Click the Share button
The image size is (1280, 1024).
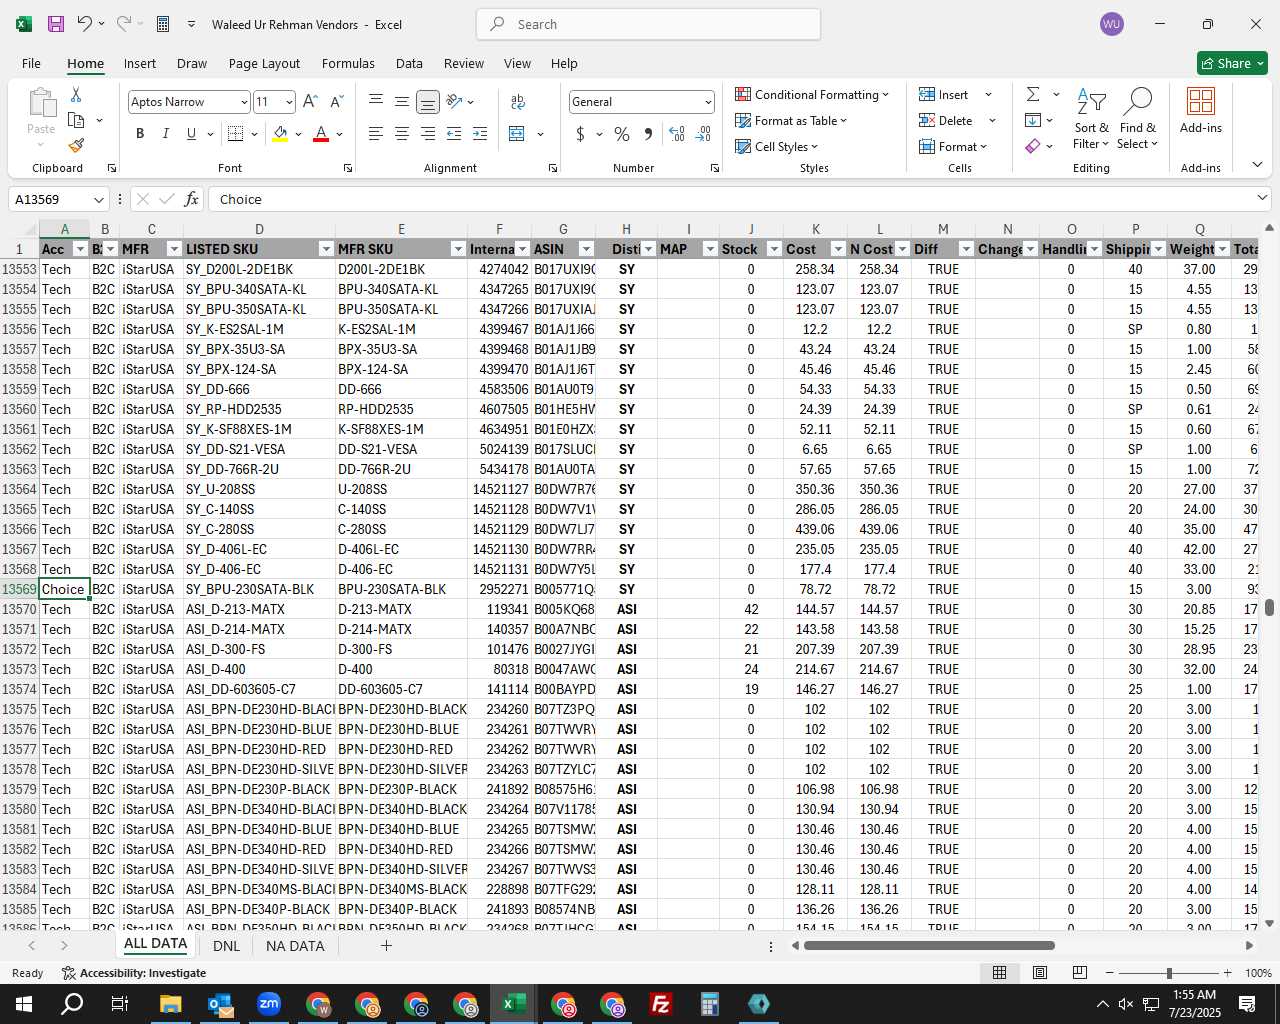click(x=1232, y=63)
